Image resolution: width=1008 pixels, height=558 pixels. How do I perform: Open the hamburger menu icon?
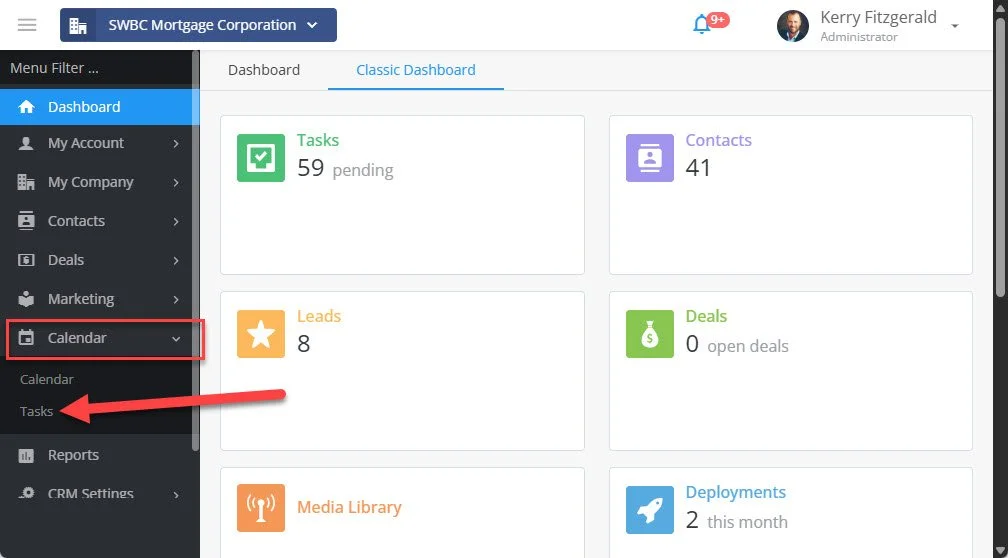(27, 25)
